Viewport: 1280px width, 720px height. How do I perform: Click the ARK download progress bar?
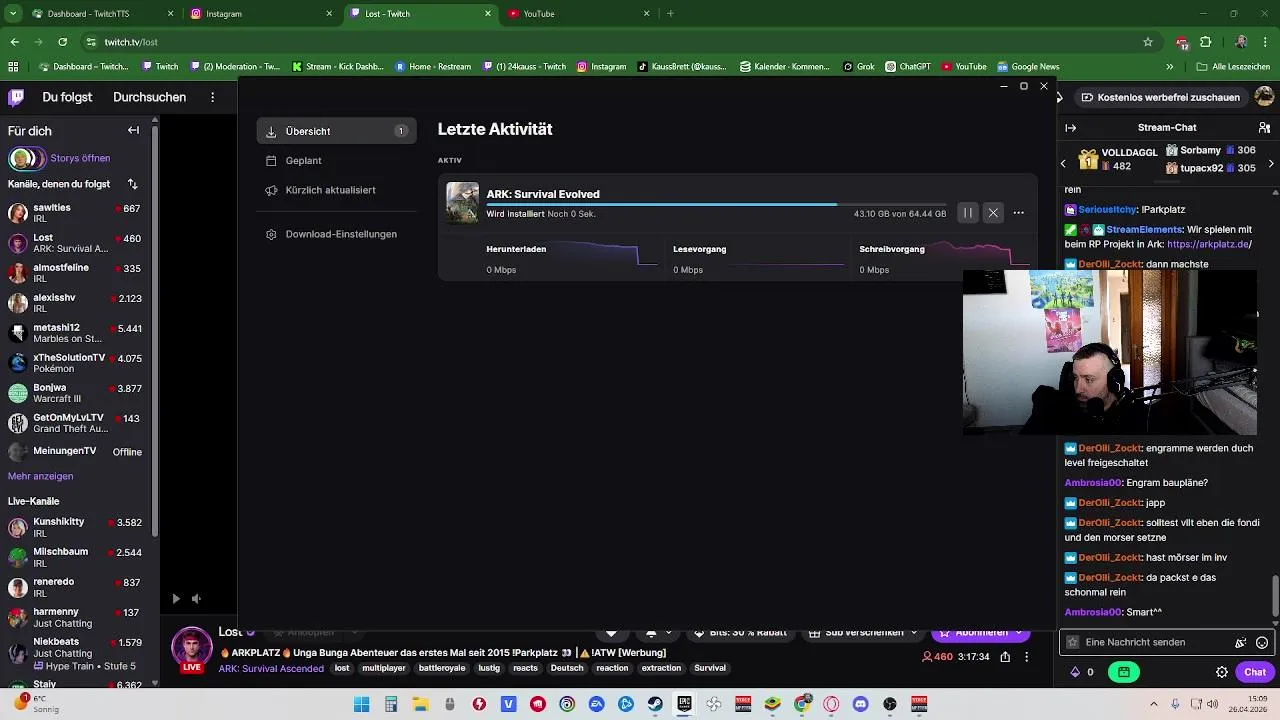click(x=716, y=204)
